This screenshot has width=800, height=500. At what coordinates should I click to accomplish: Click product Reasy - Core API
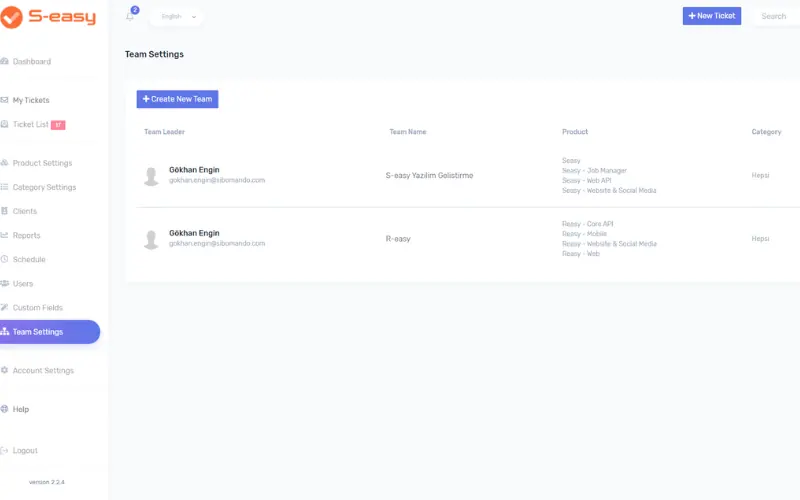click(x=588, y=224)
